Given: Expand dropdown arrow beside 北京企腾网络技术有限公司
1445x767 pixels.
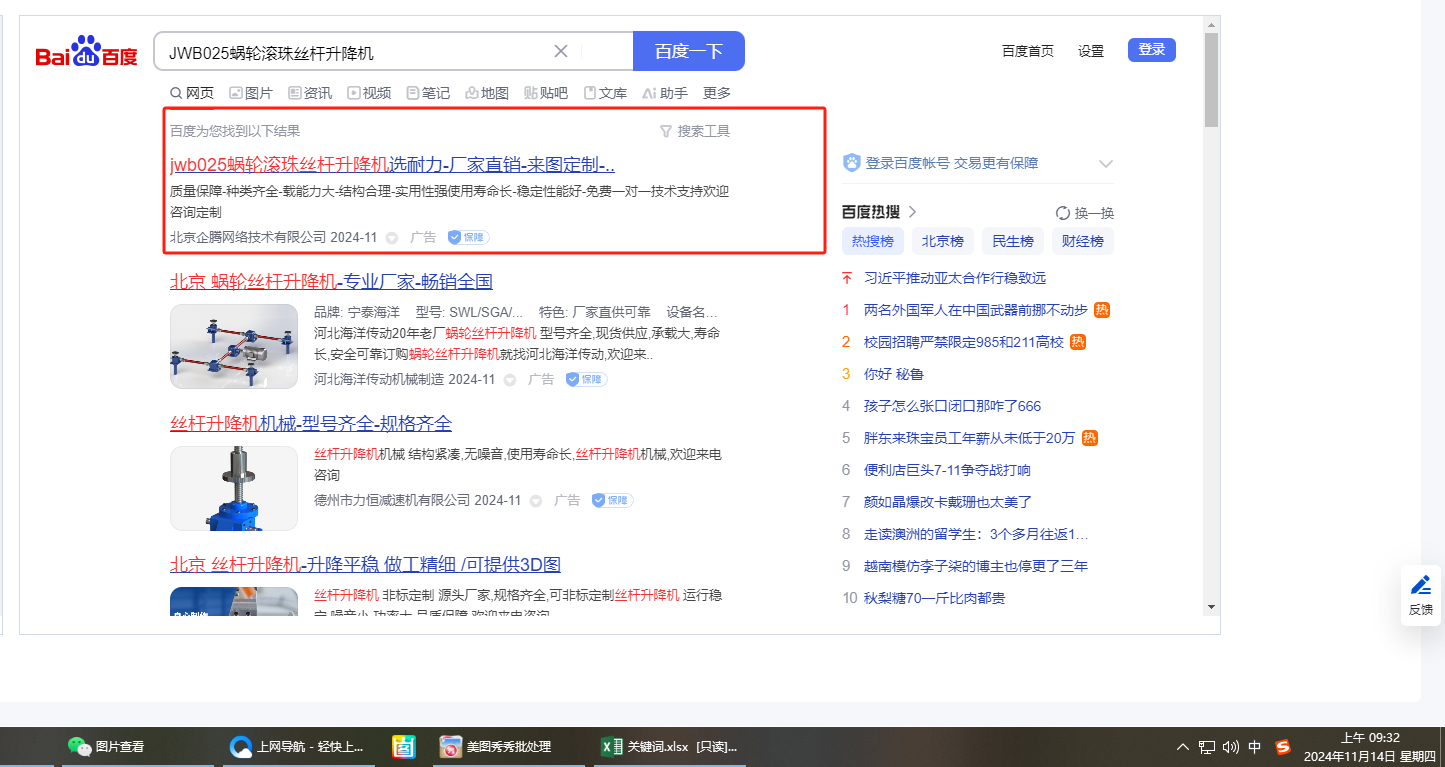Looking at the screenshot, I should click(x=392, y=238).
